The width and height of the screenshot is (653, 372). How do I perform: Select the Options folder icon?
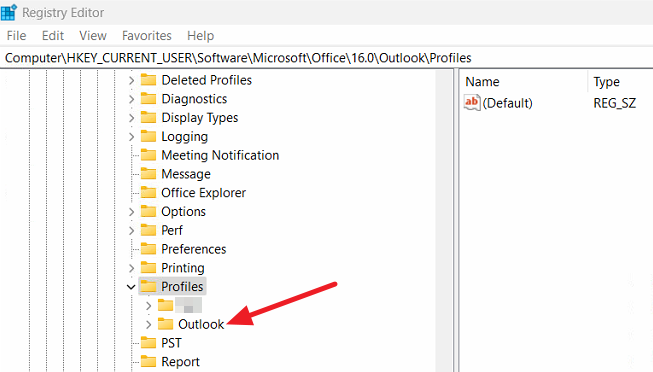click(148, 211)
